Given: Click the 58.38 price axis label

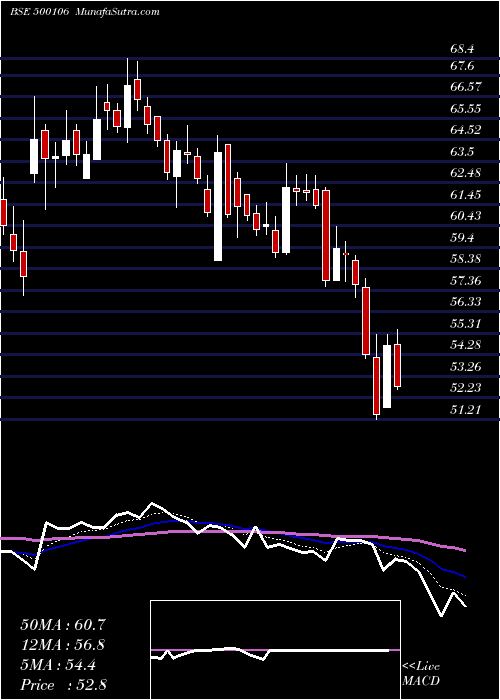Looking at the screenshot, I should pos(466,259).
